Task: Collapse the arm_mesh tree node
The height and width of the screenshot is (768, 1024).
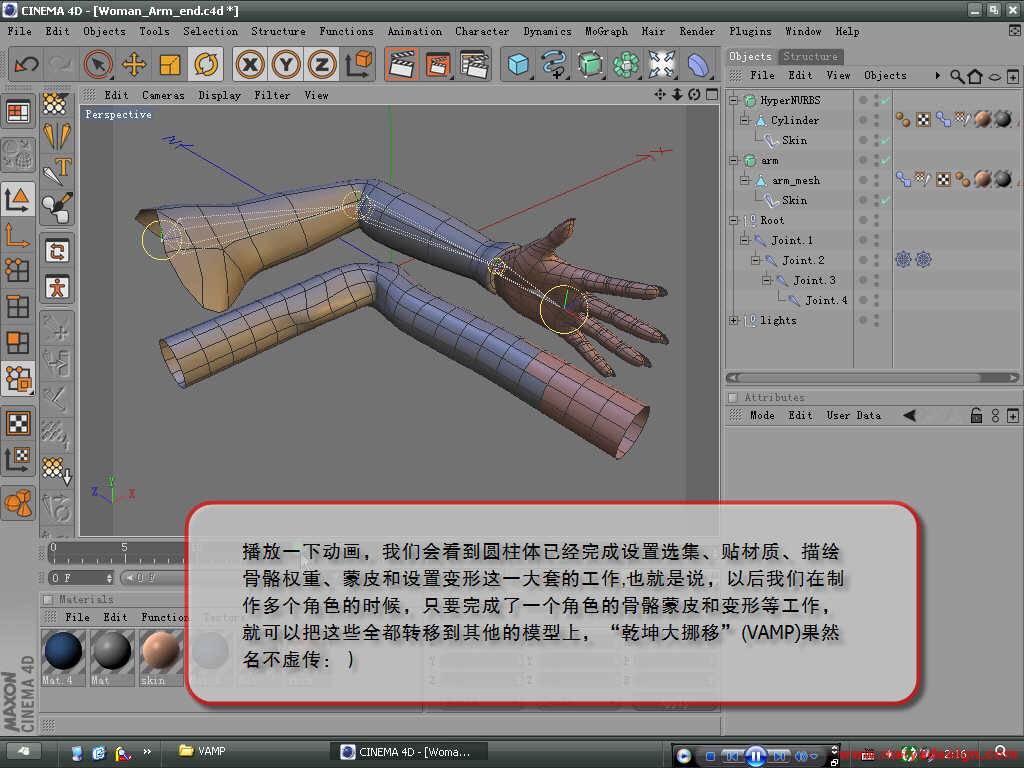Action: pyautogui.click(x=744, y=180)
